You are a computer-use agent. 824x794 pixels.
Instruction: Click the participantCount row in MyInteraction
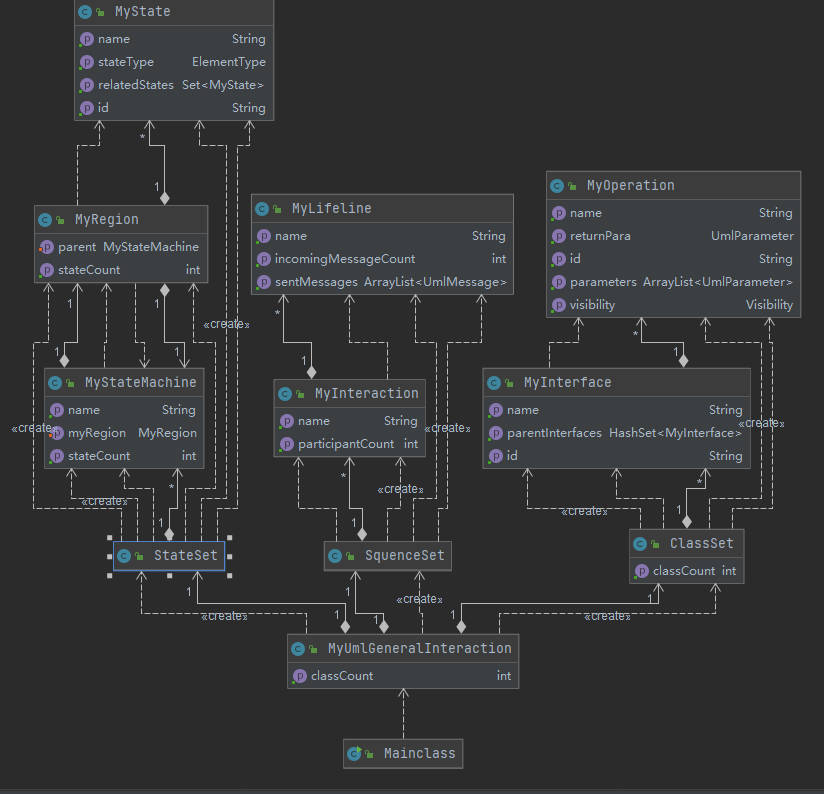(349, 444)
